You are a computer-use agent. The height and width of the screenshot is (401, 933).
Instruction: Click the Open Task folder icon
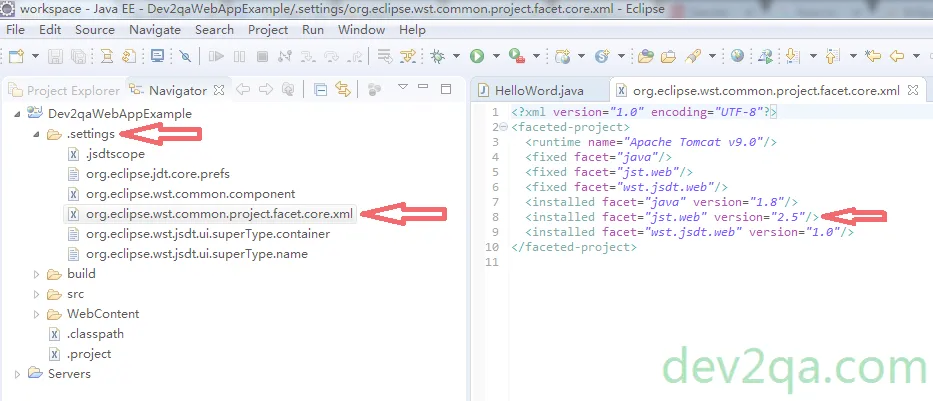tap(669, 57)
